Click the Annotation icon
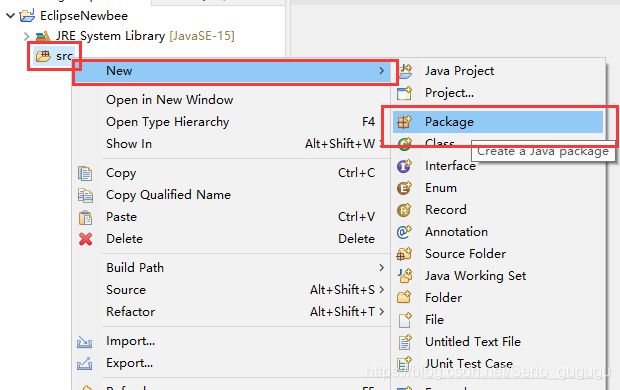The height and width of the screenshot is (390, 620). 404,232
